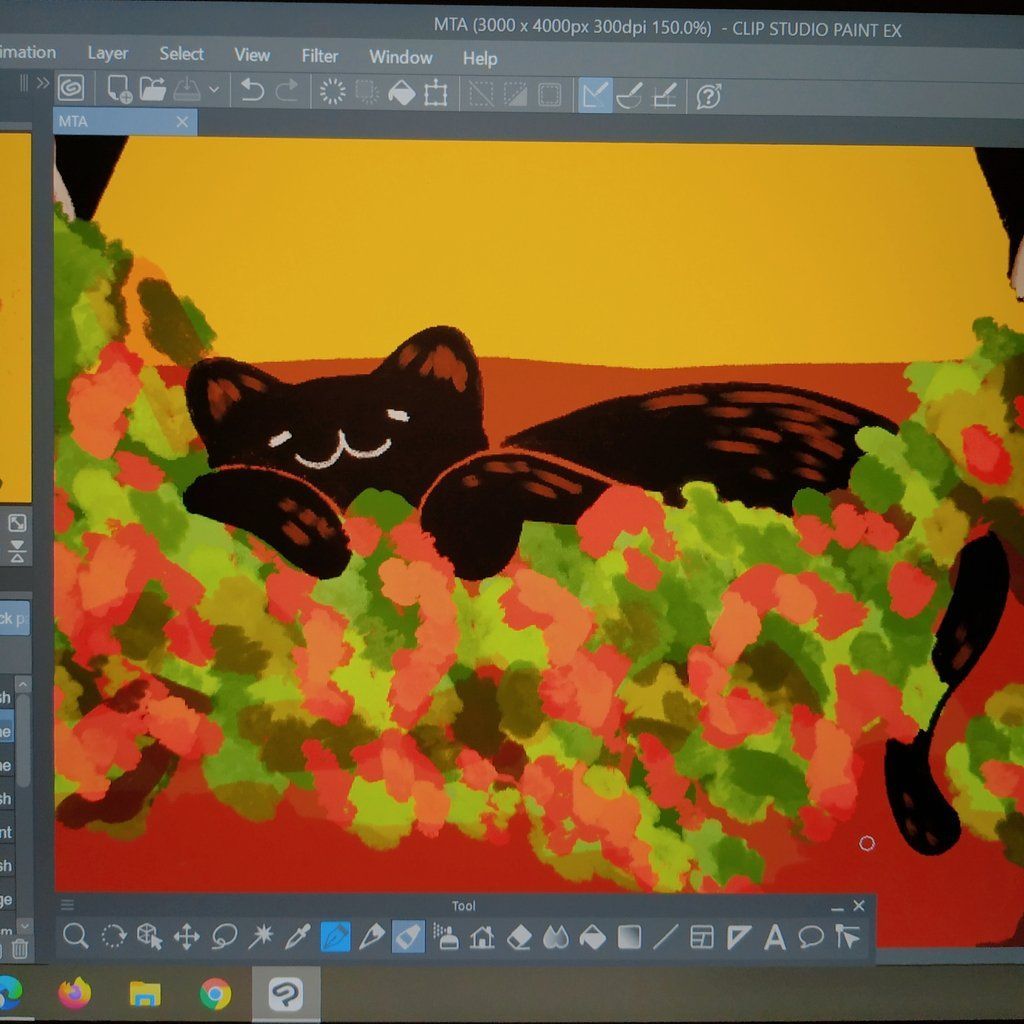Select the Auto select wand tool
The width and height of the screenshot is (1024, 1024).
click(261, 936)
